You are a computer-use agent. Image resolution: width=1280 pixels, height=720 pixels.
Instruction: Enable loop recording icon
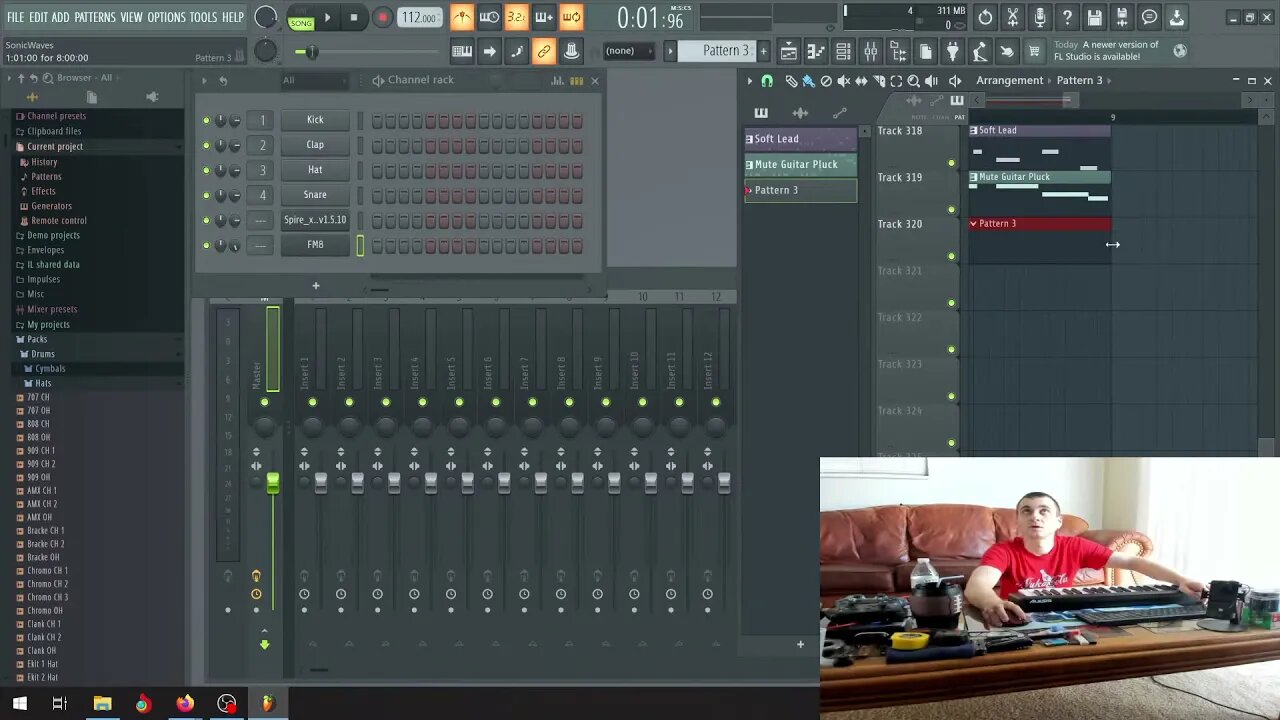pos(571,17)
